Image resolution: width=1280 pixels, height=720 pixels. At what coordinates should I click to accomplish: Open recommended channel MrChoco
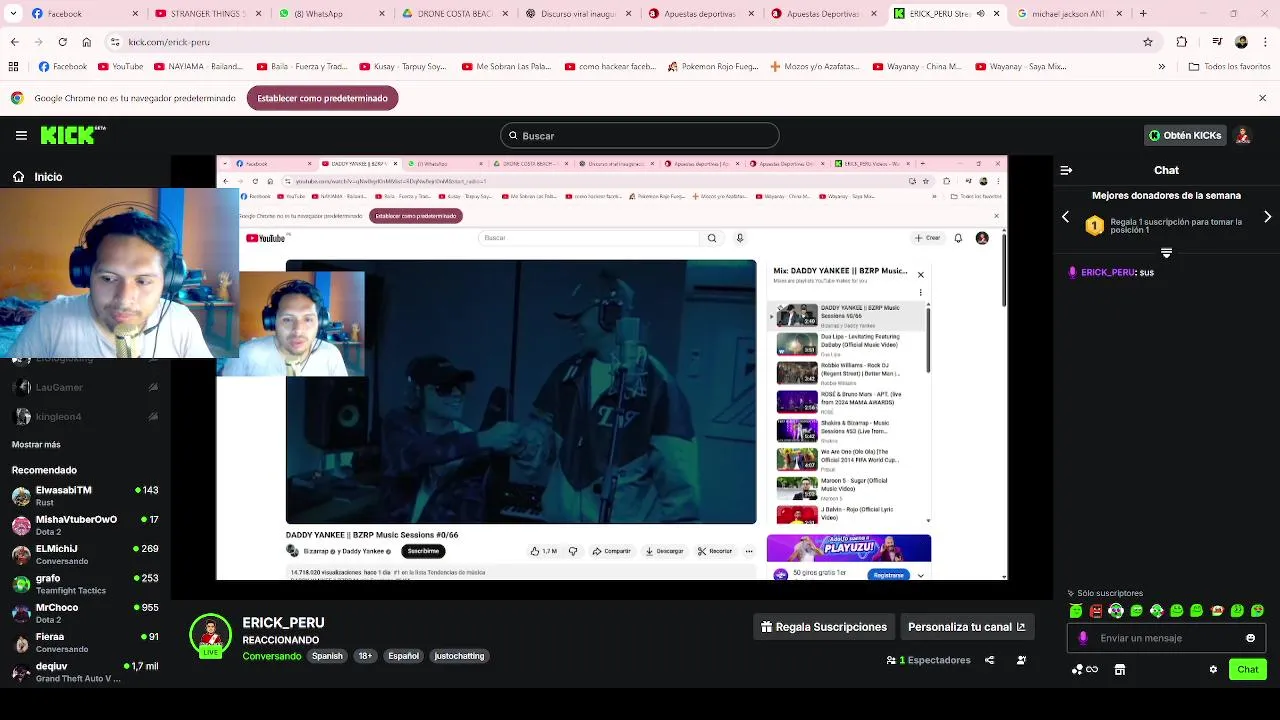(x=85, y=613)
